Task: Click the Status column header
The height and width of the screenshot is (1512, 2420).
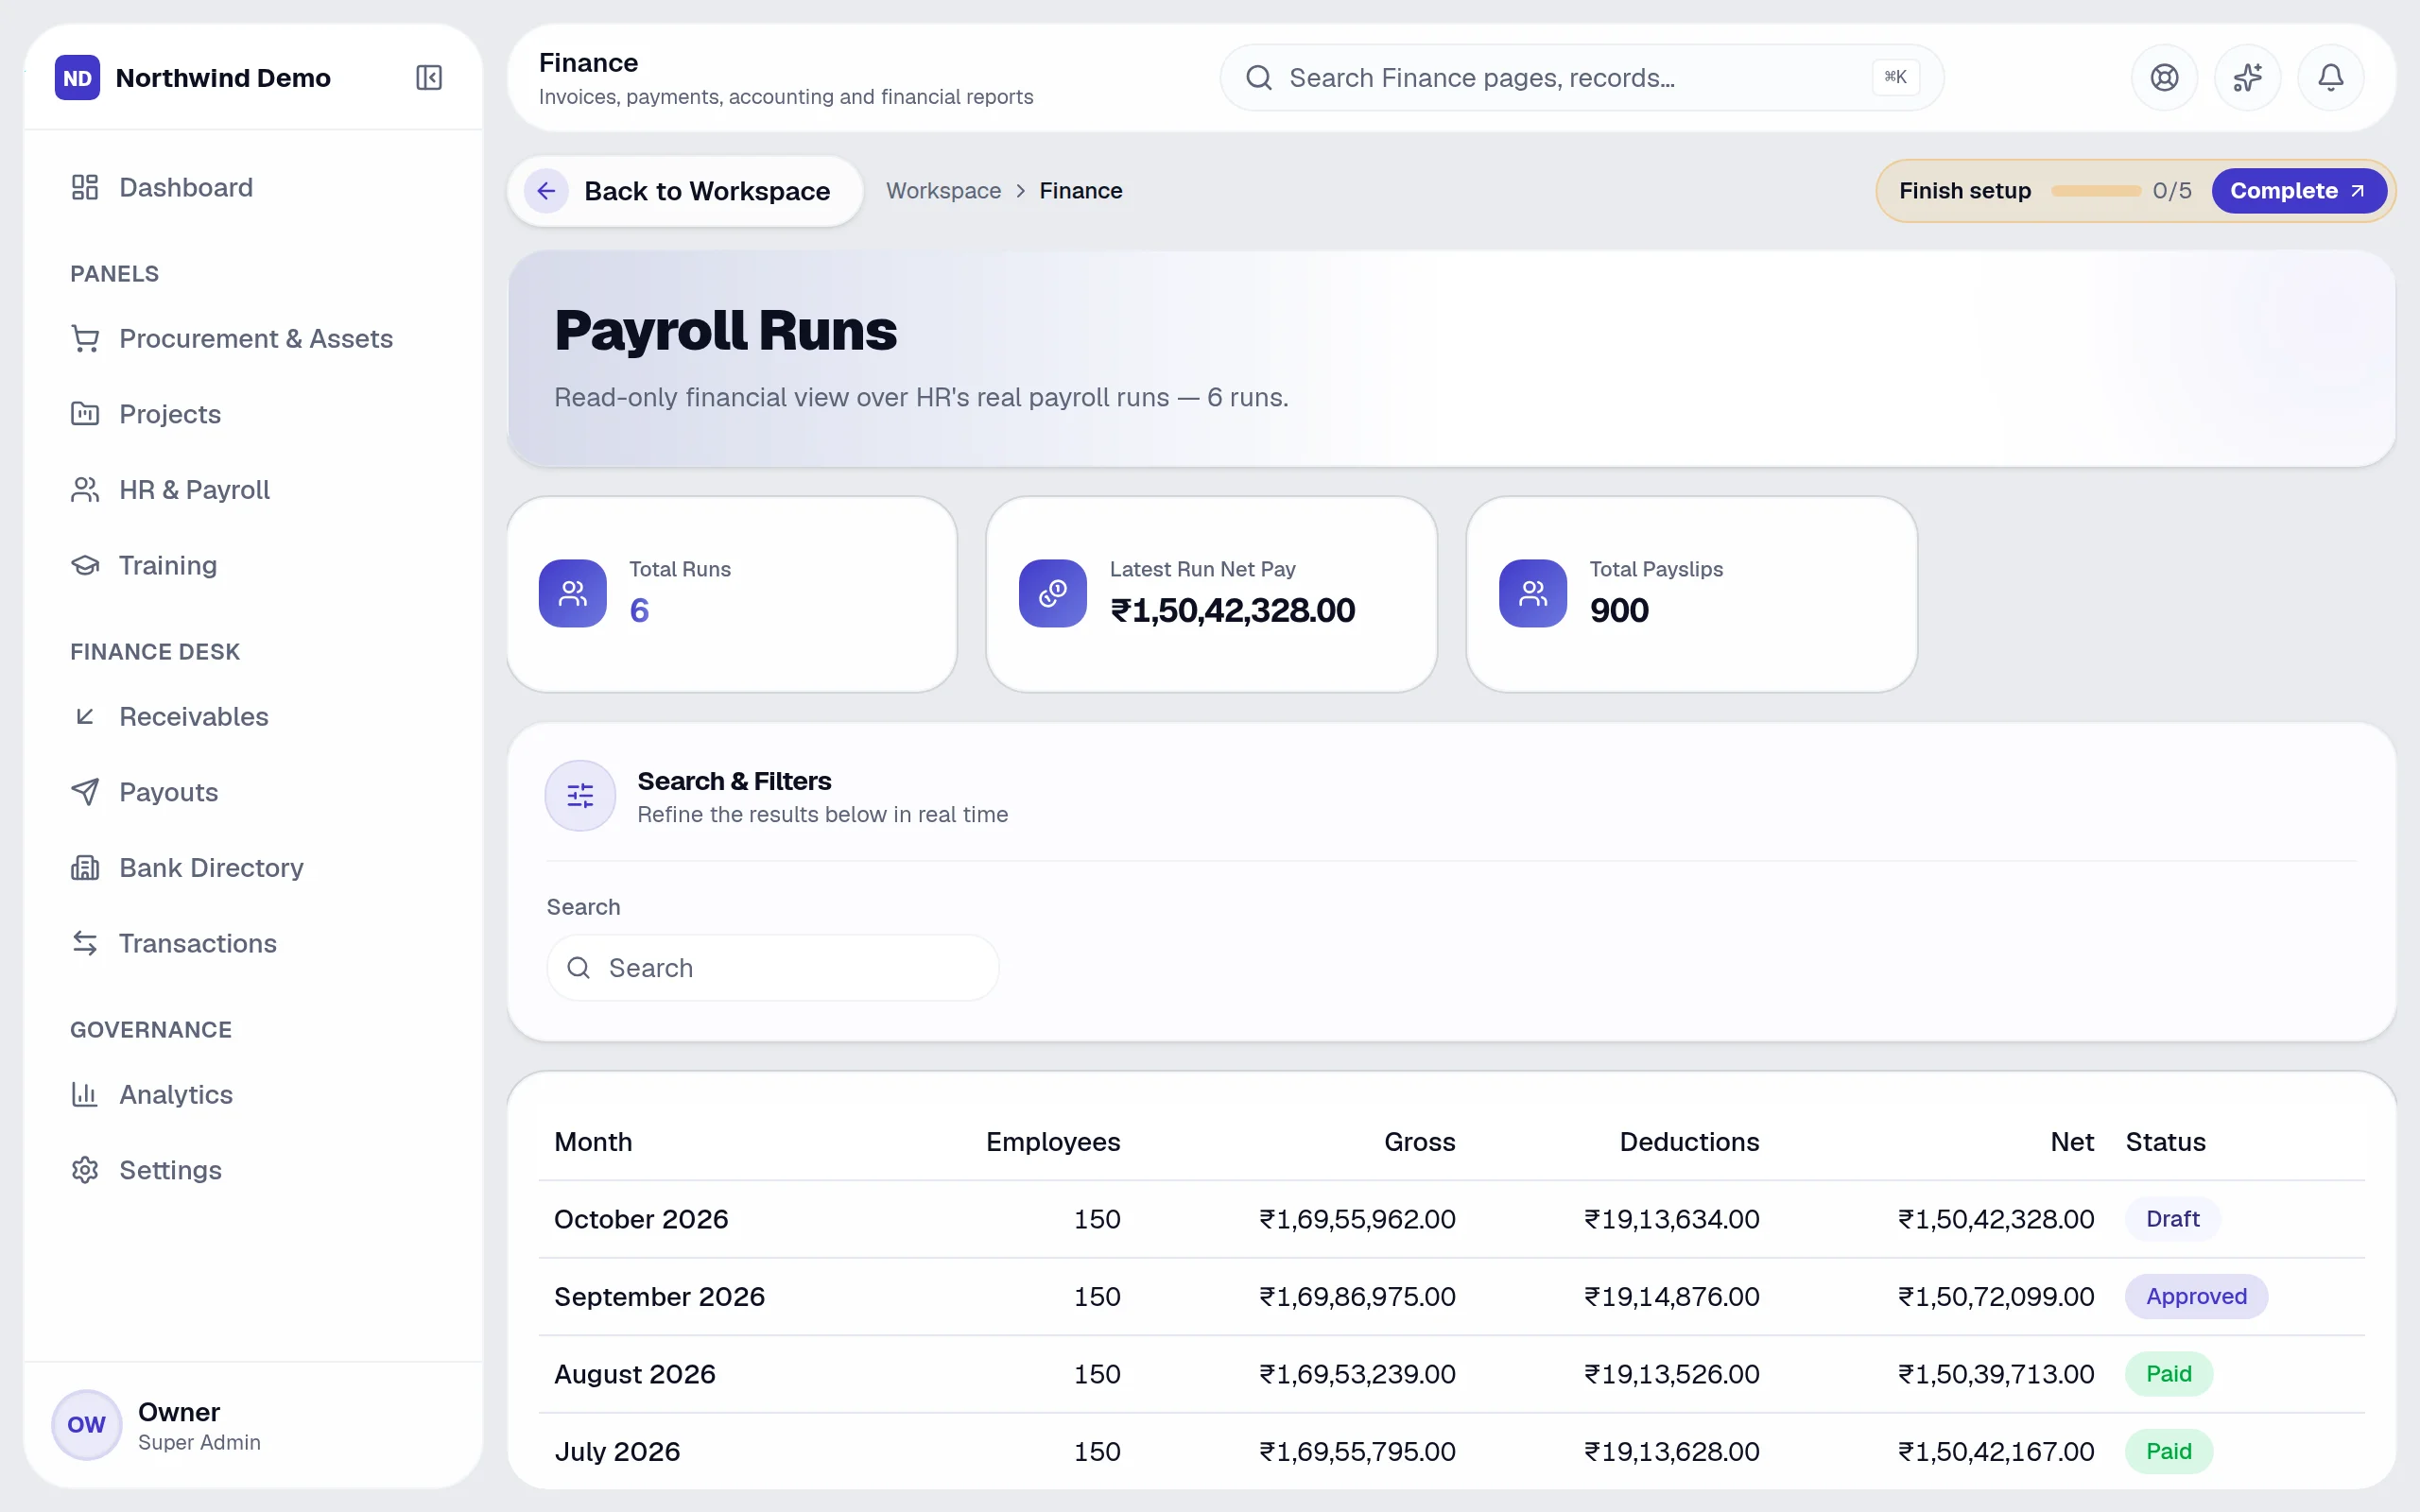Action: coord(2165,1142)
